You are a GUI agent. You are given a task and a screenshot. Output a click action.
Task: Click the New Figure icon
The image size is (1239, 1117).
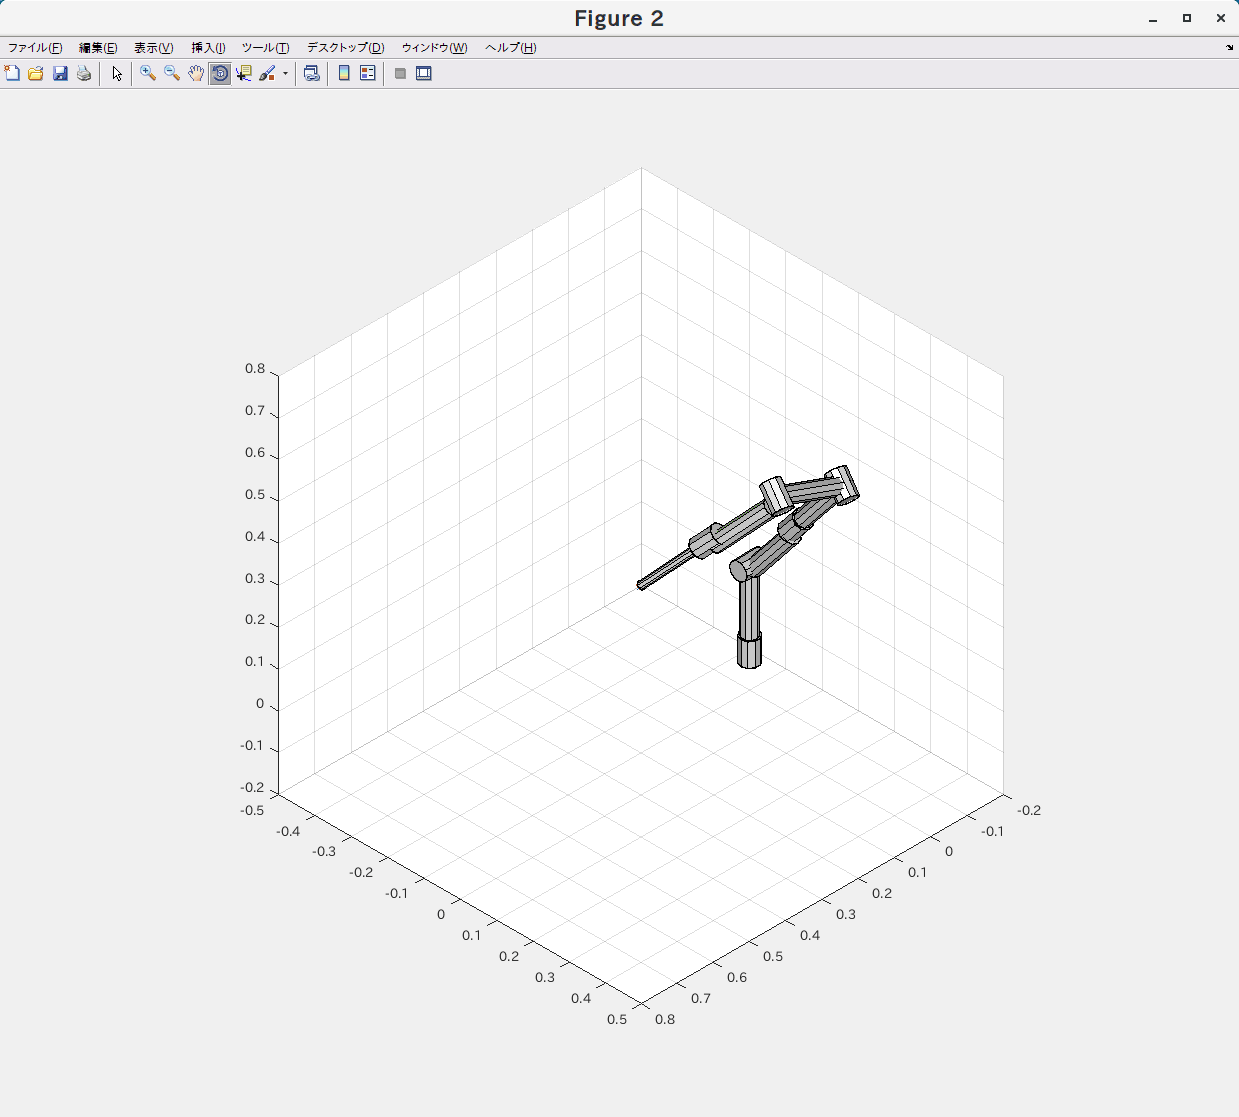pyautogui.click(x=12, y=73)
